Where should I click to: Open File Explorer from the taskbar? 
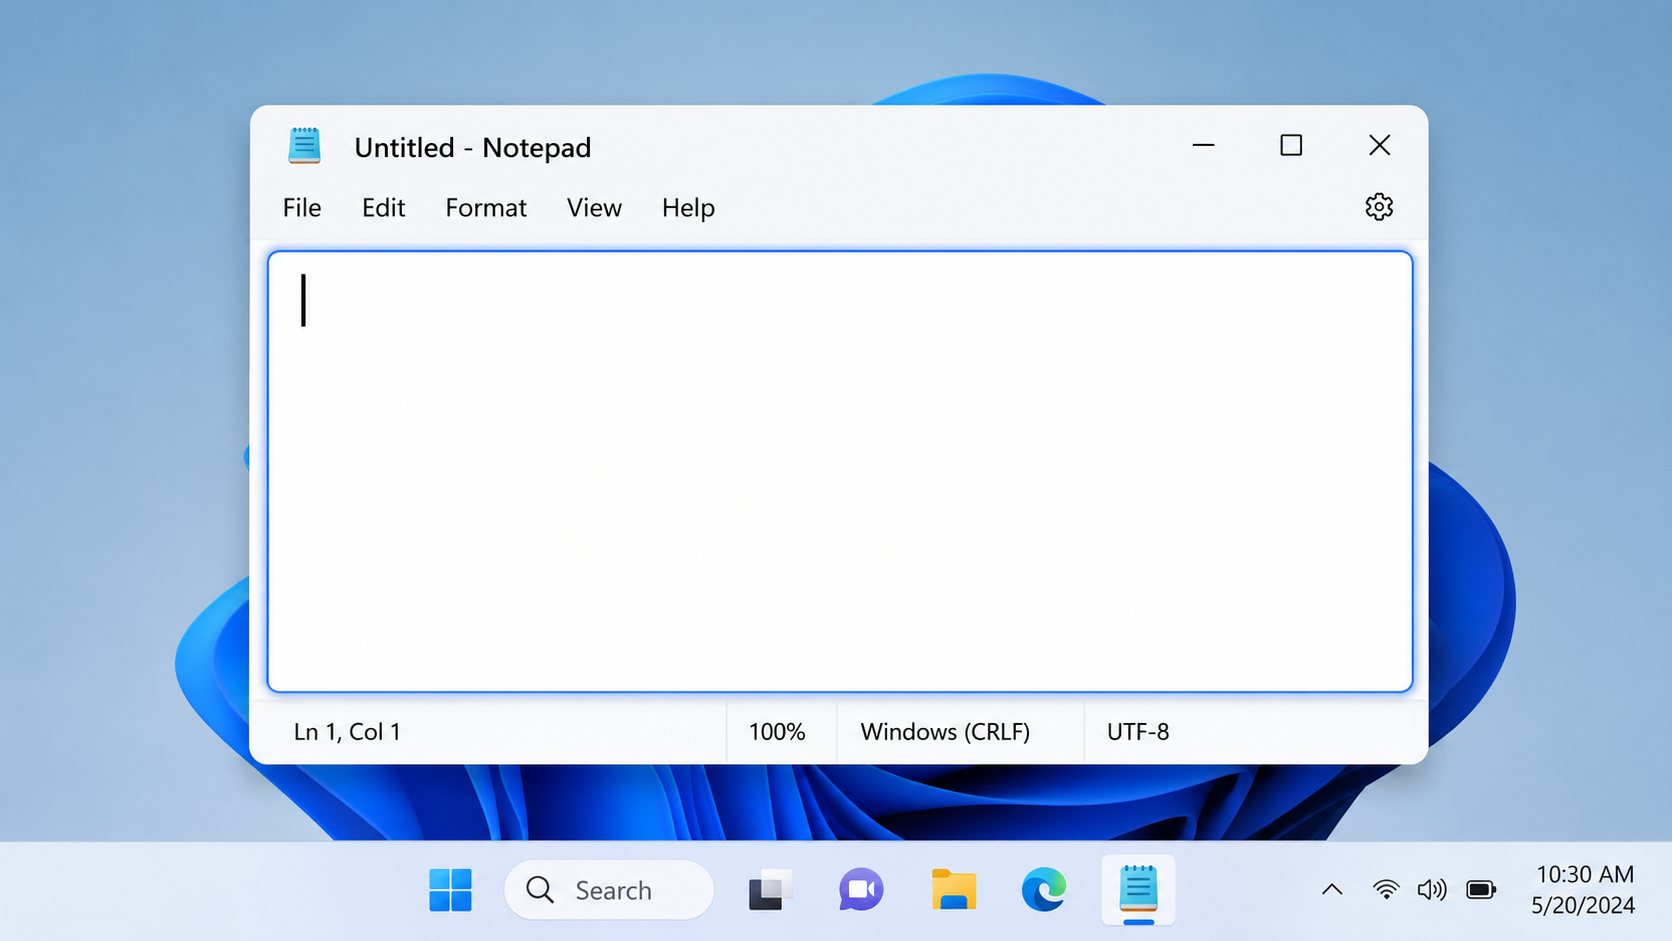pos(954,890)
